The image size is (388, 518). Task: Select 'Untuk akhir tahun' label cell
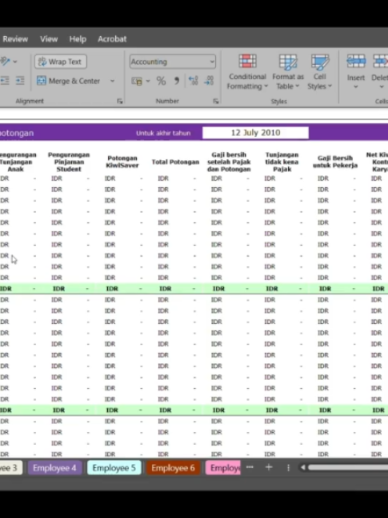tap(163, 133)
